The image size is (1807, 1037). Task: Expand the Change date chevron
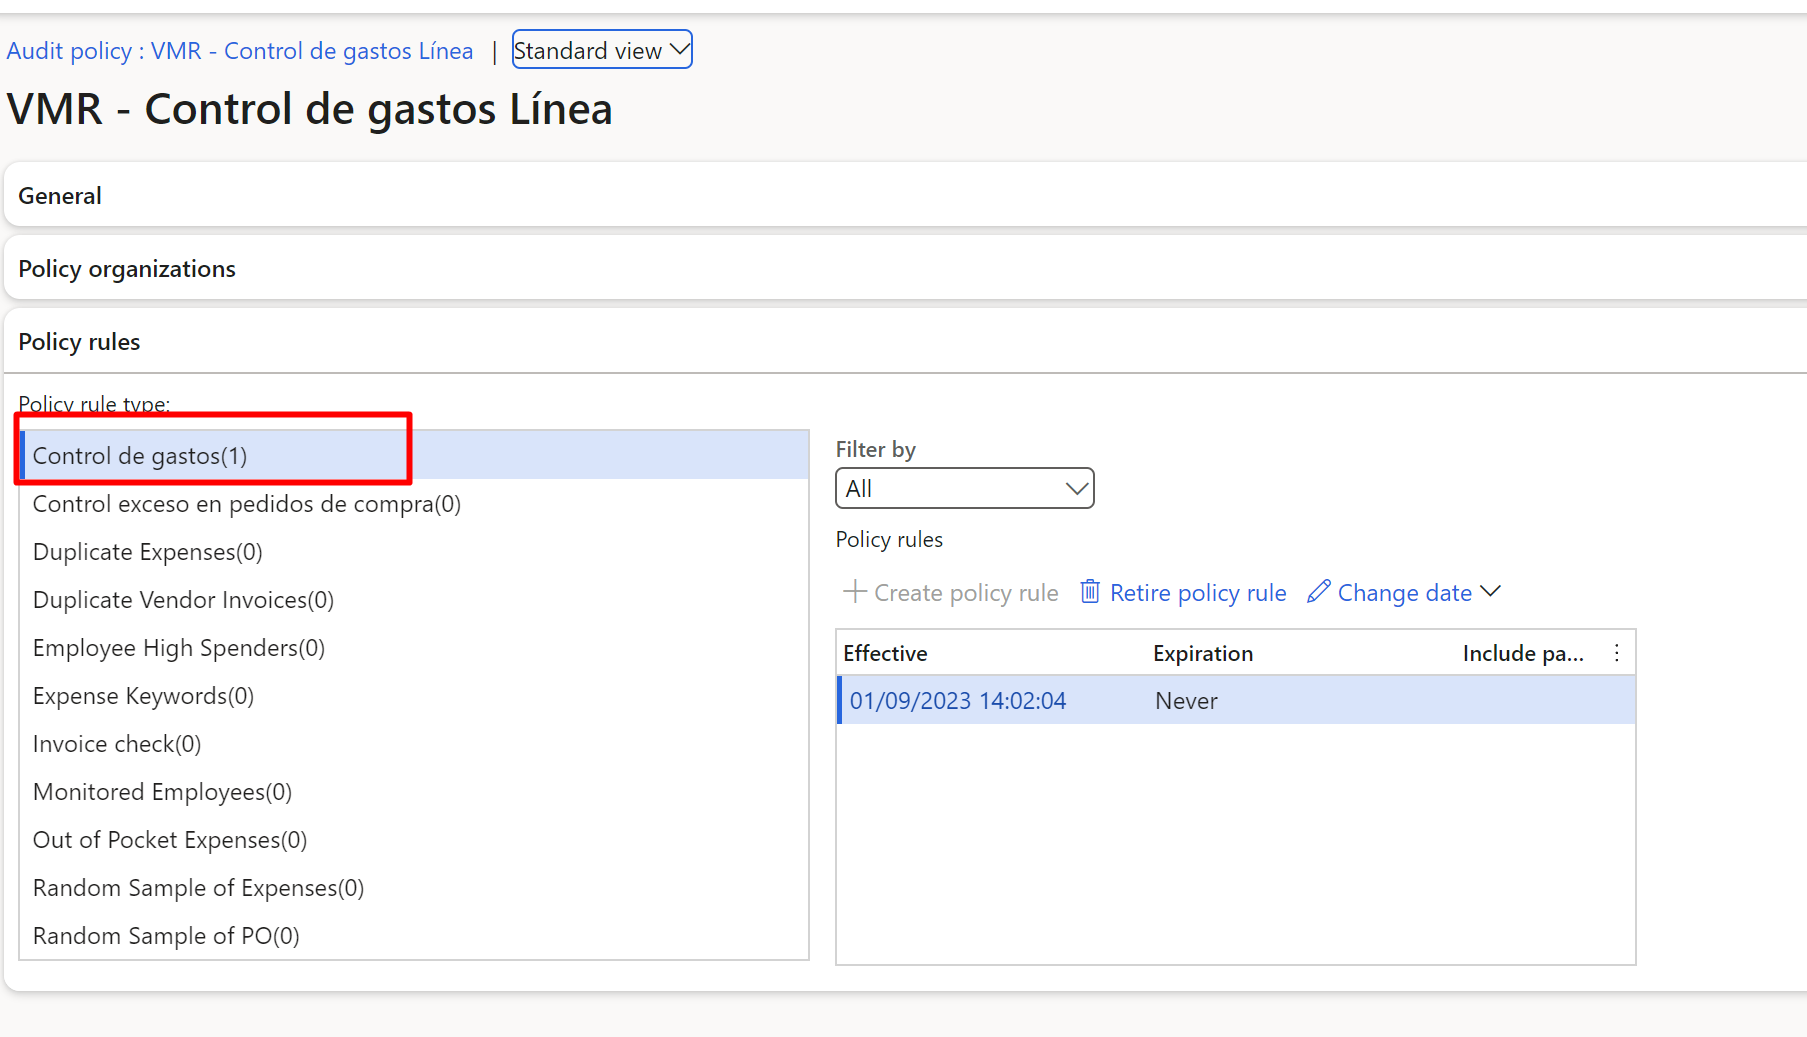pos(1491,592)
